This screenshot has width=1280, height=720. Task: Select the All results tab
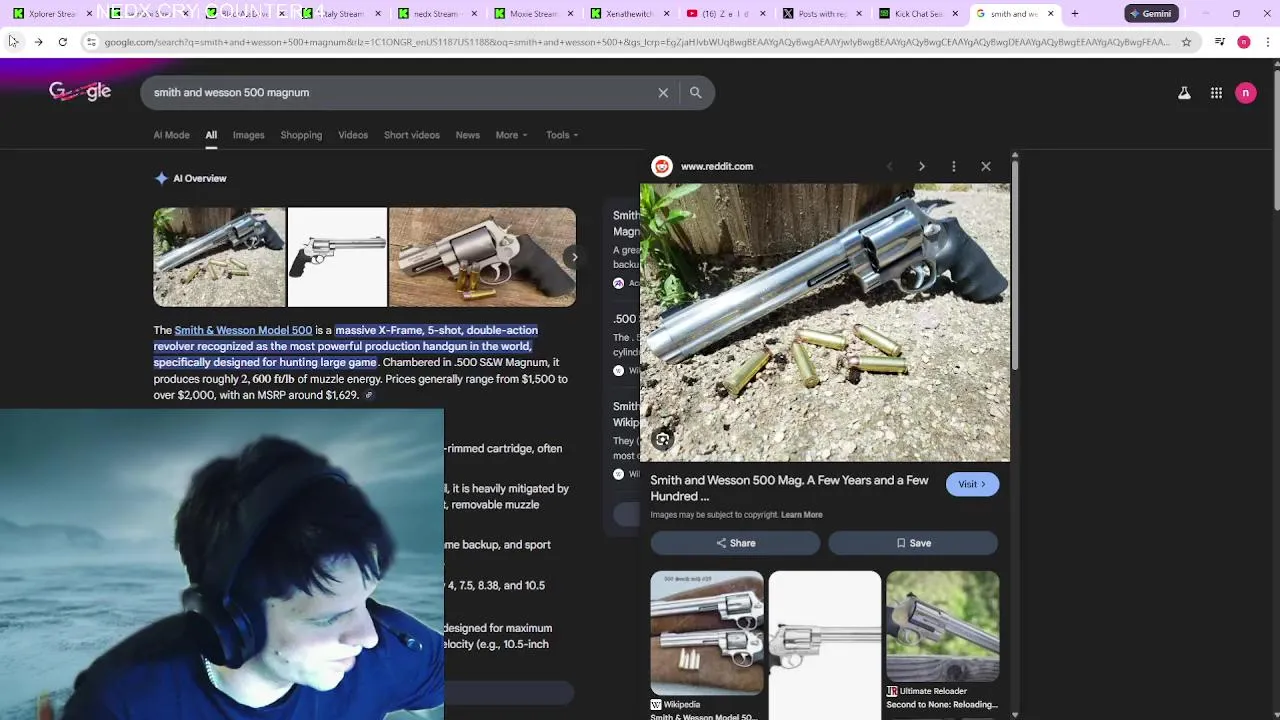[x=211, y=135]
